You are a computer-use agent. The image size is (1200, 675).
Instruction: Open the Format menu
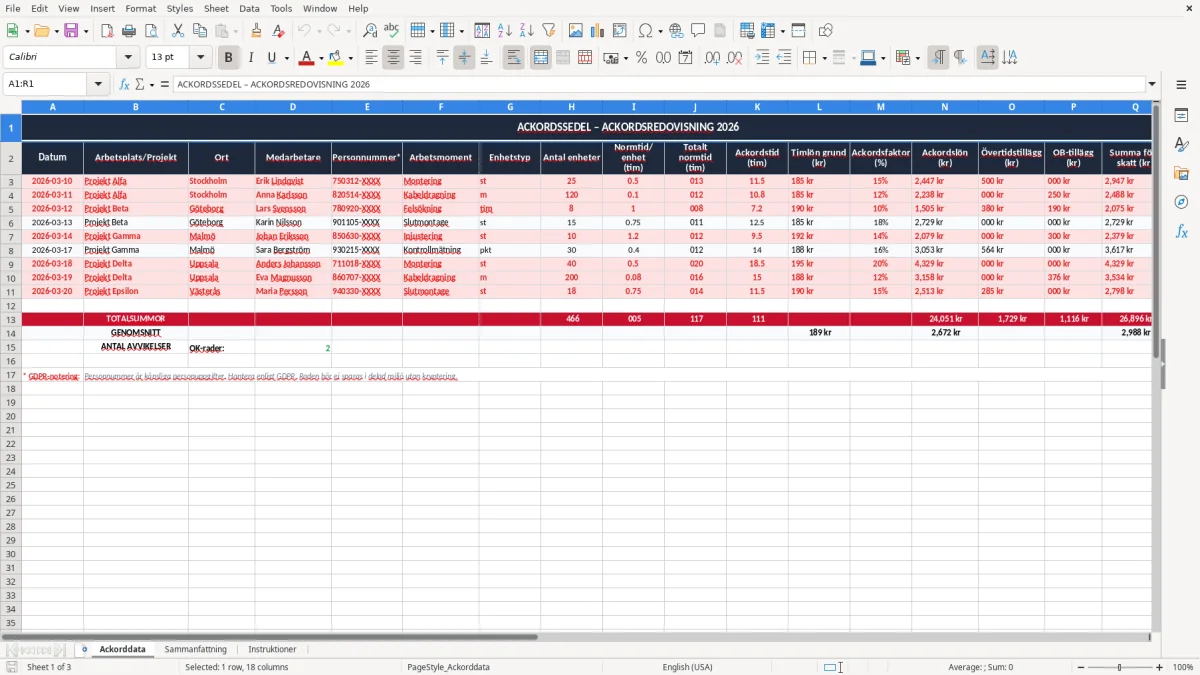(140, 8)
